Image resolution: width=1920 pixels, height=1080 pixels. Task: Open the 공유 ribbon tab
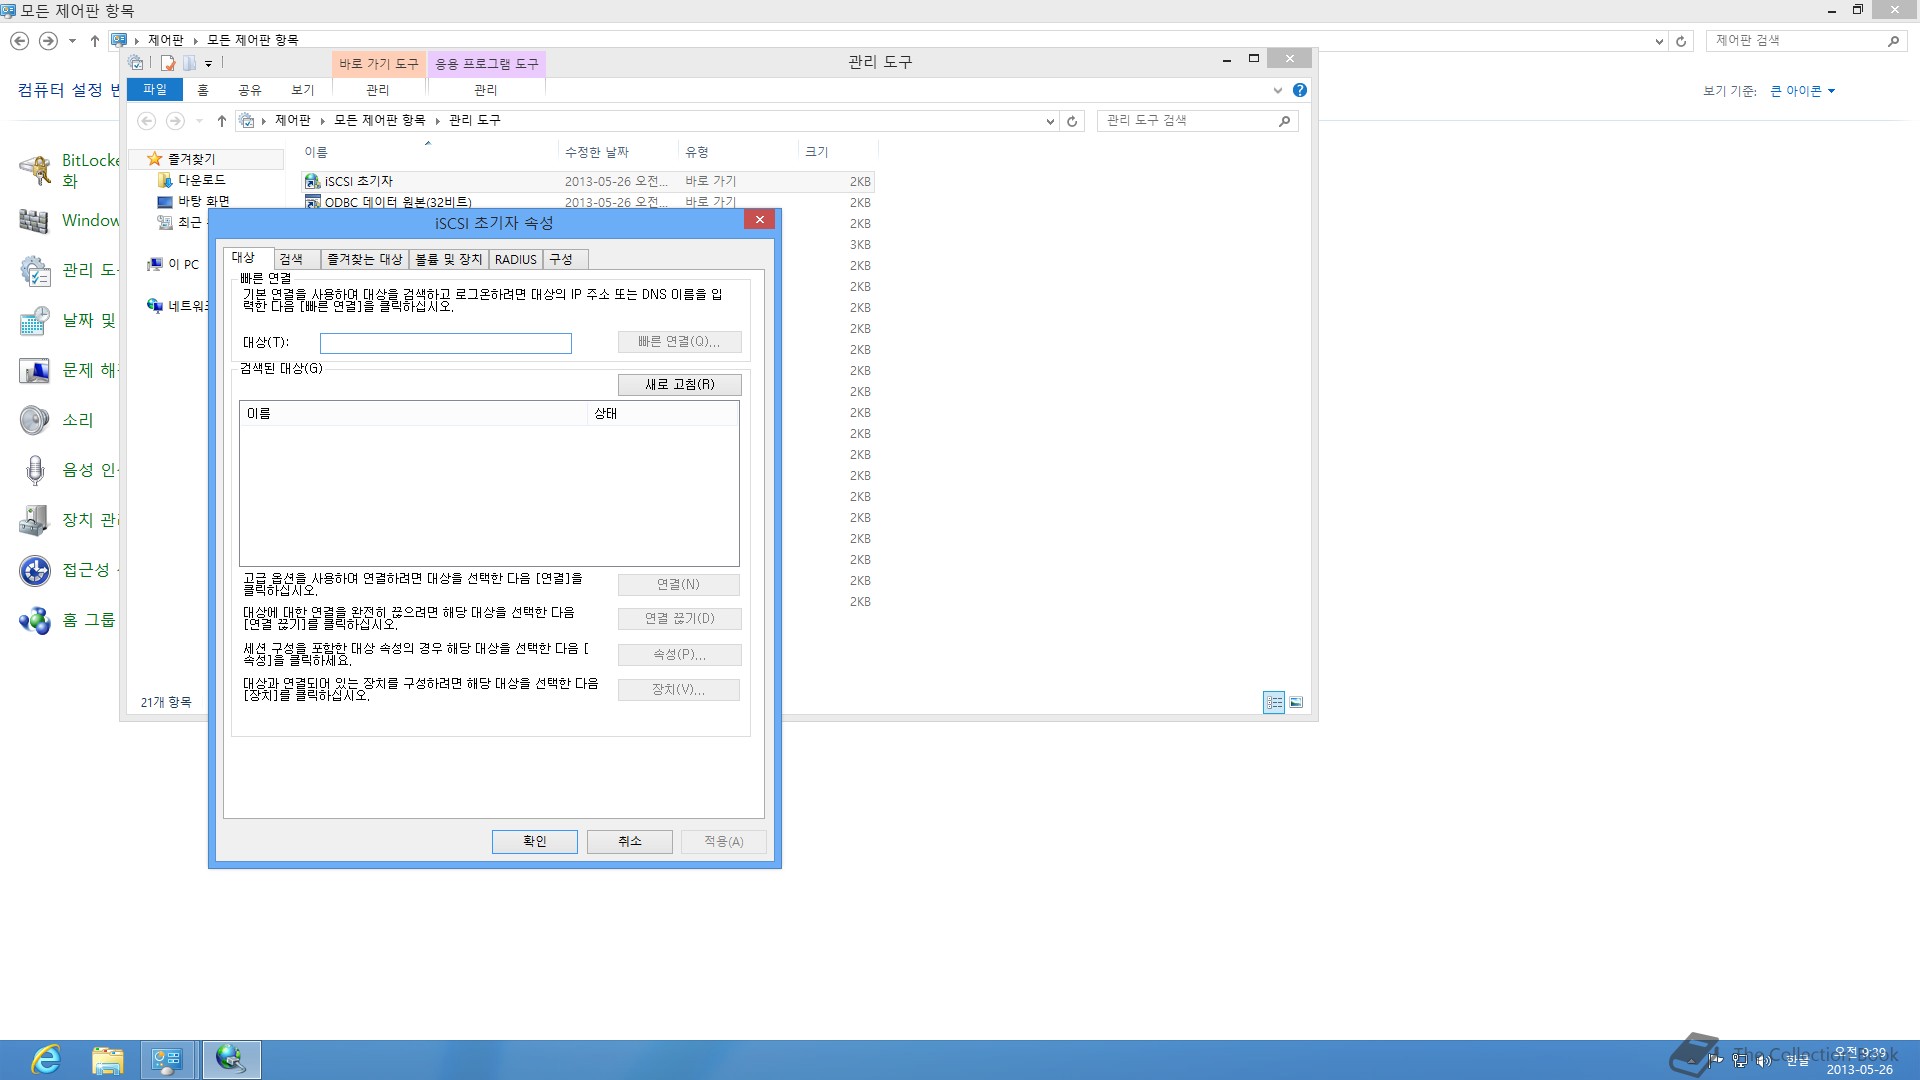(250, 90)
